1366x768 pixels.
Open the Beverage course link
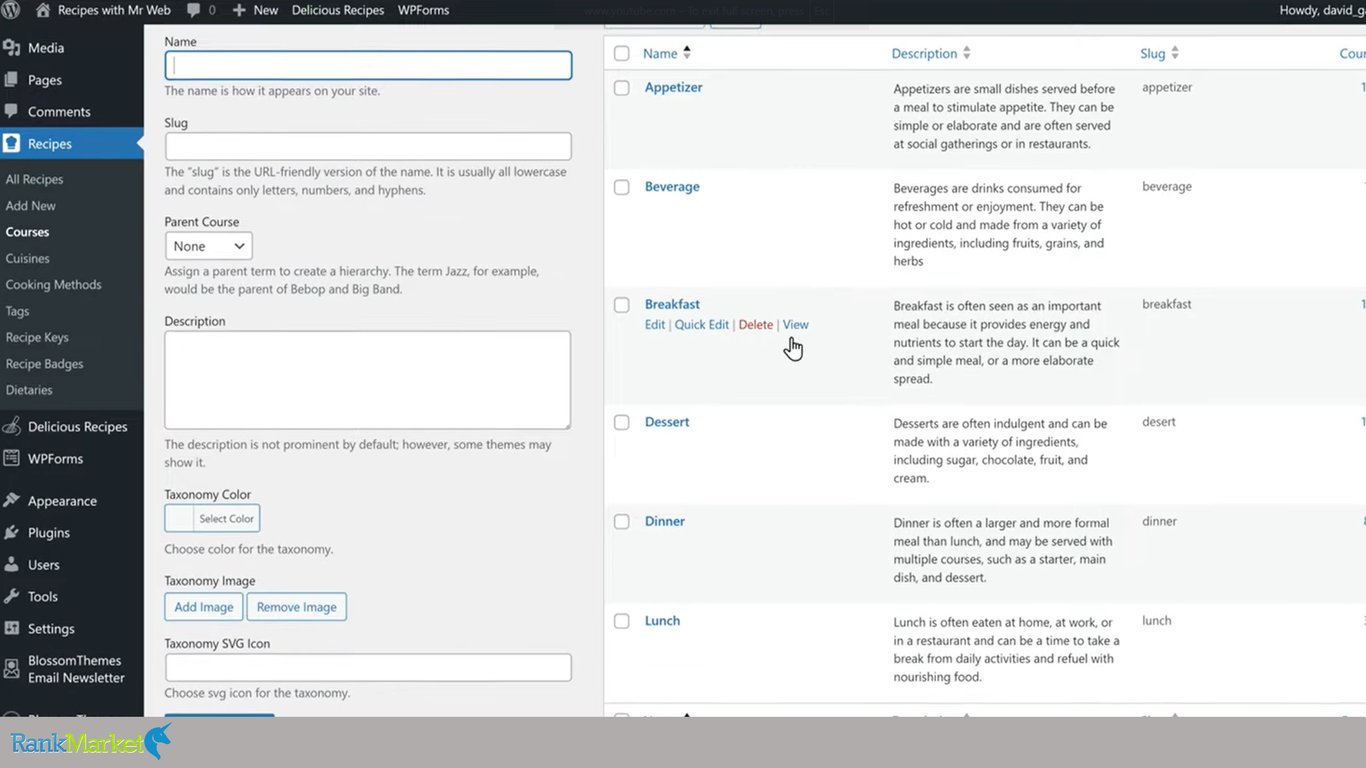click(672, 186)
